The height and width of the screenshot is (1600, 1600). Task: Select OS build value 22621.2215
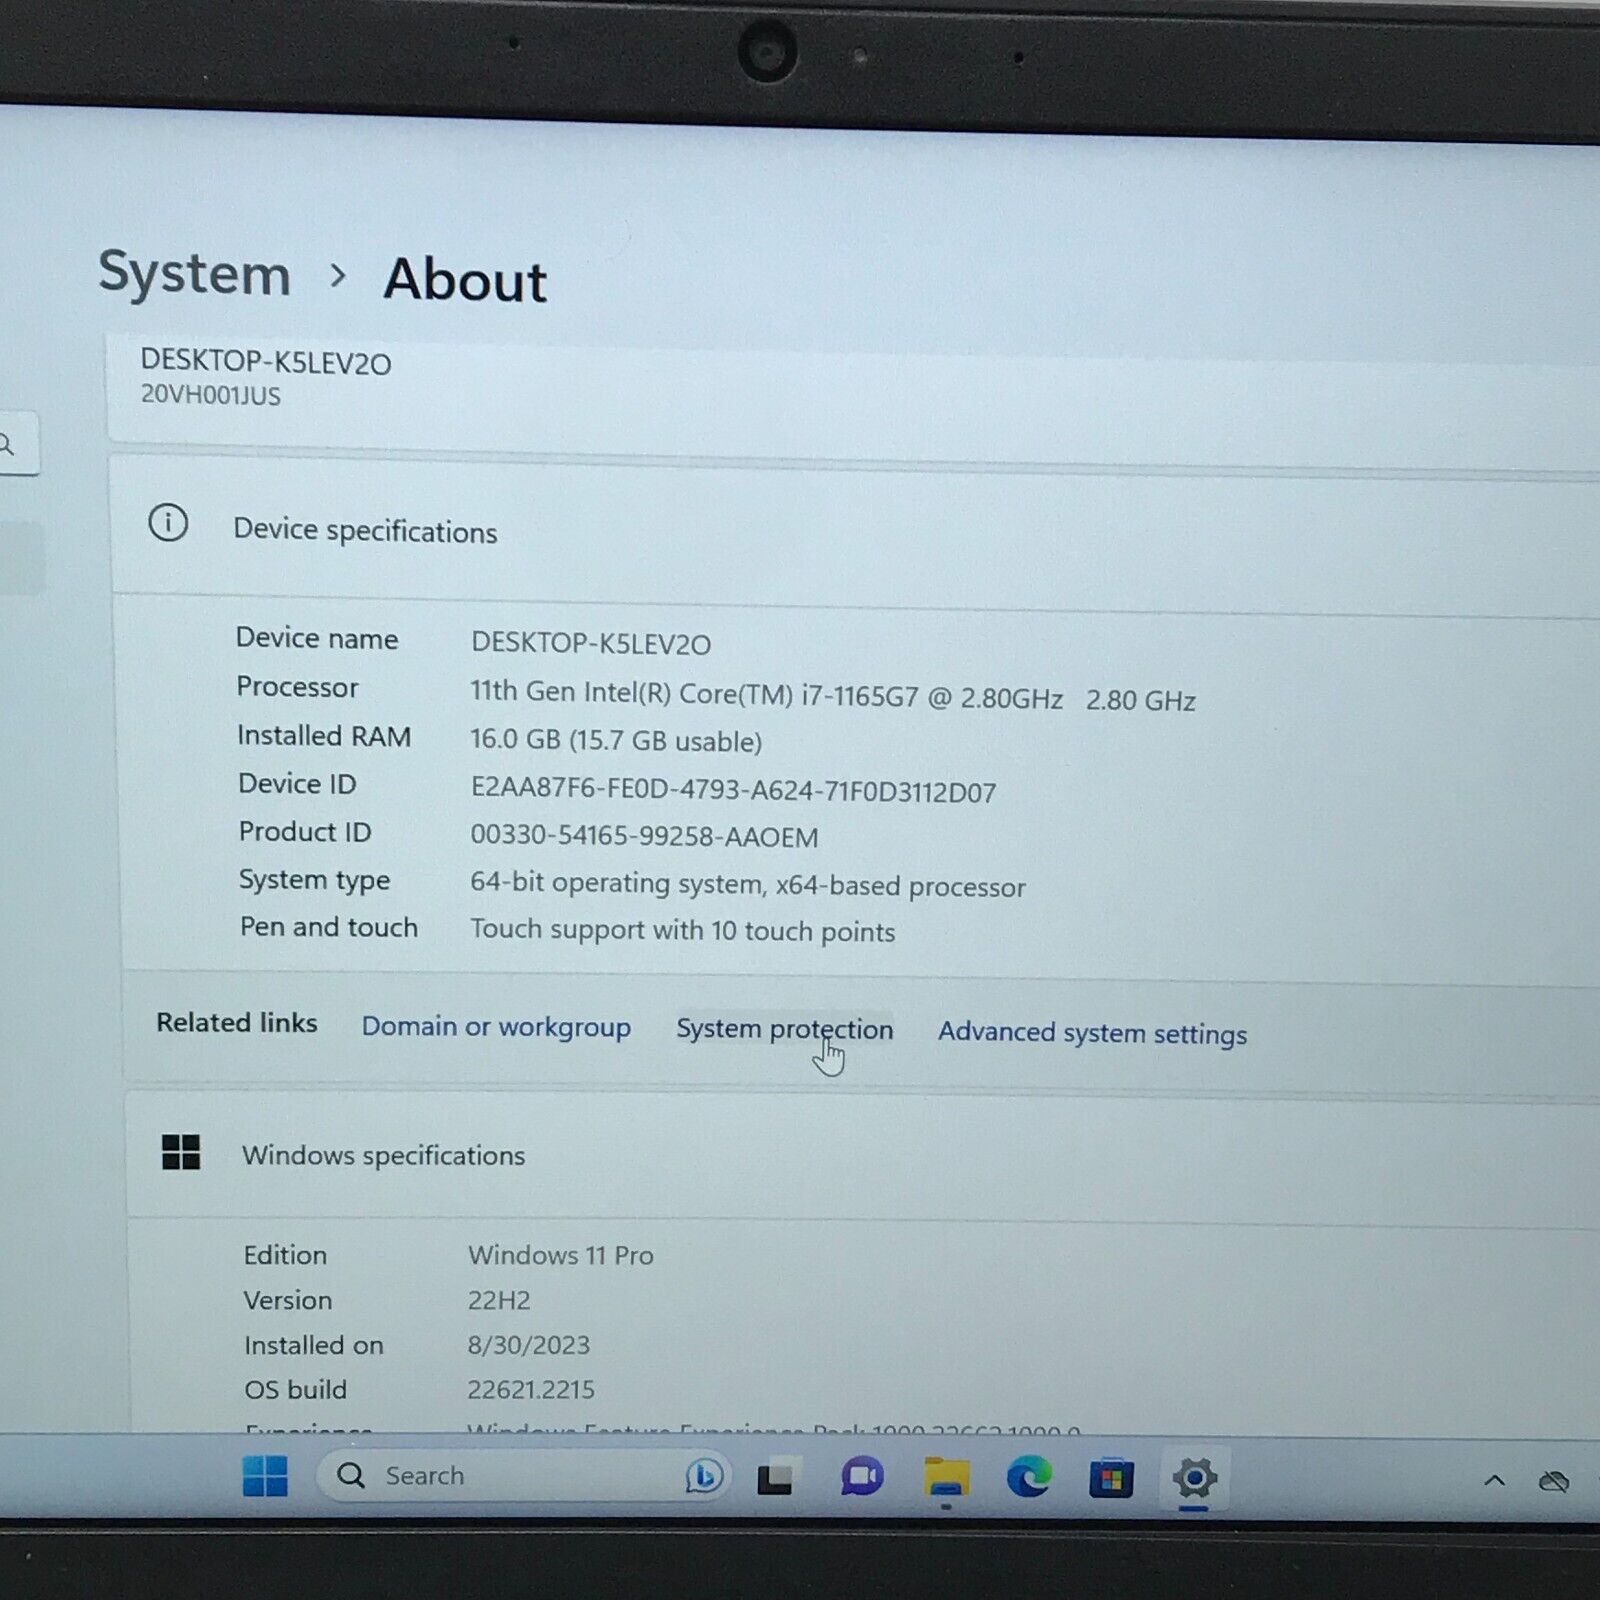coord(531,1389)
